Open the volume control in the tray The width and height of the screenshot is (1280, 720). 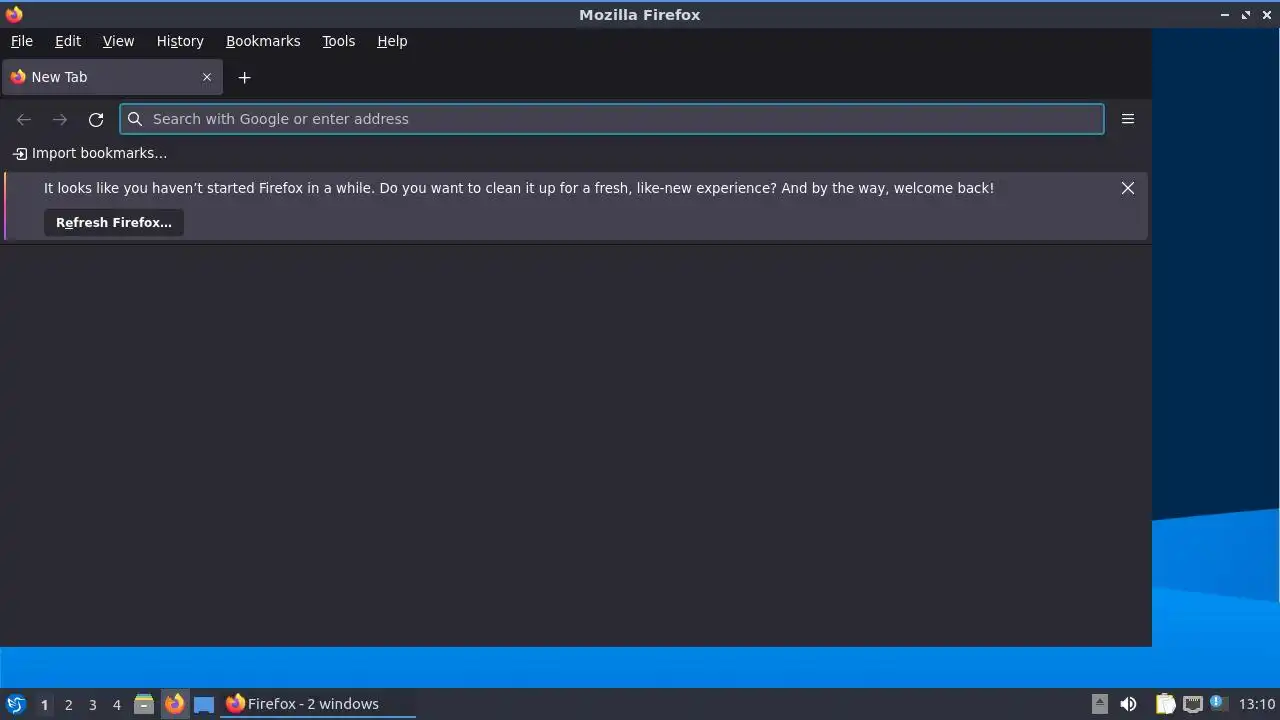point(1128,704)
